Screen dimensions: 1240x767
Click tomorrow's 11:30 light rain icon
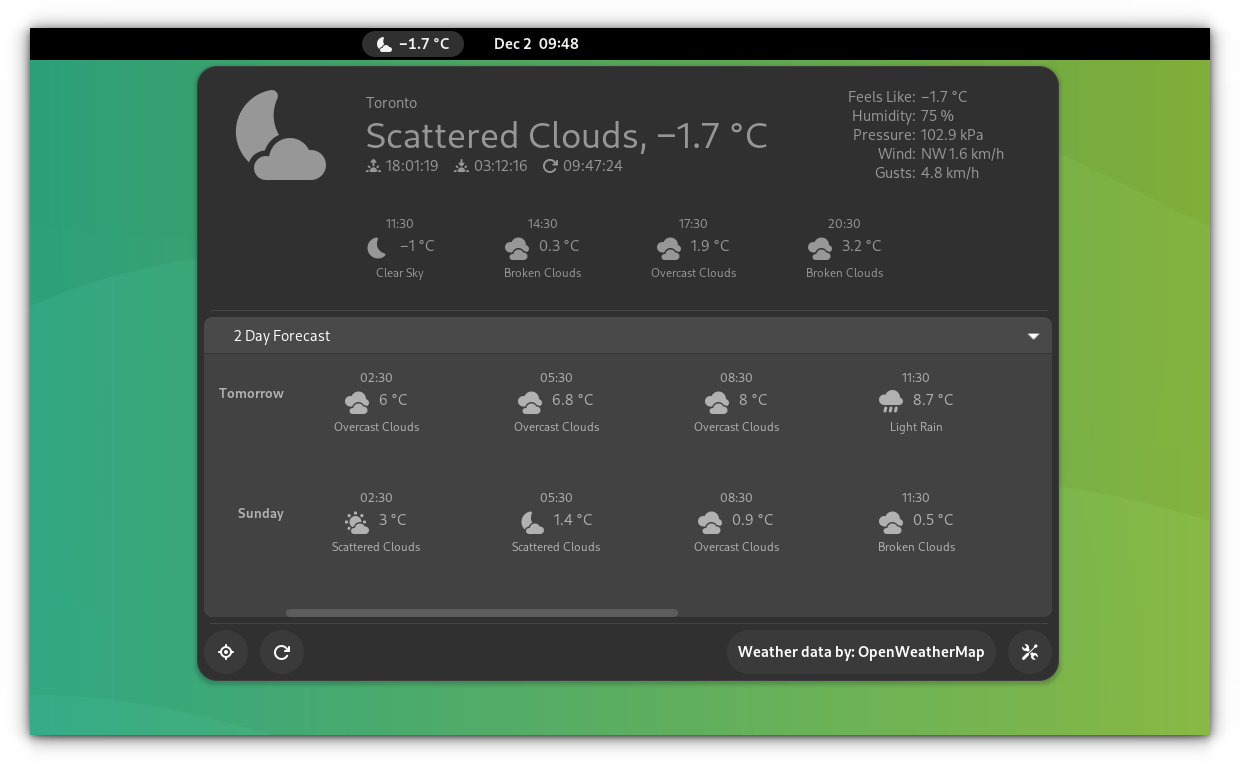click(890, 401)
